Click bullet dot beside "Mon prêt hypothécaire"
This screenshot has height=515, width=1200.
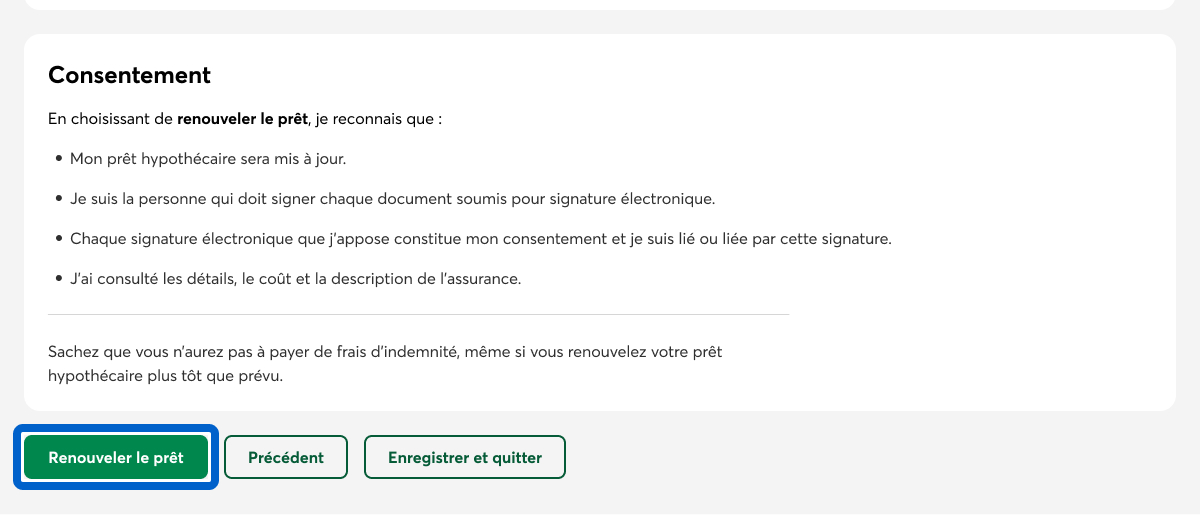click(x=59, y=159)
